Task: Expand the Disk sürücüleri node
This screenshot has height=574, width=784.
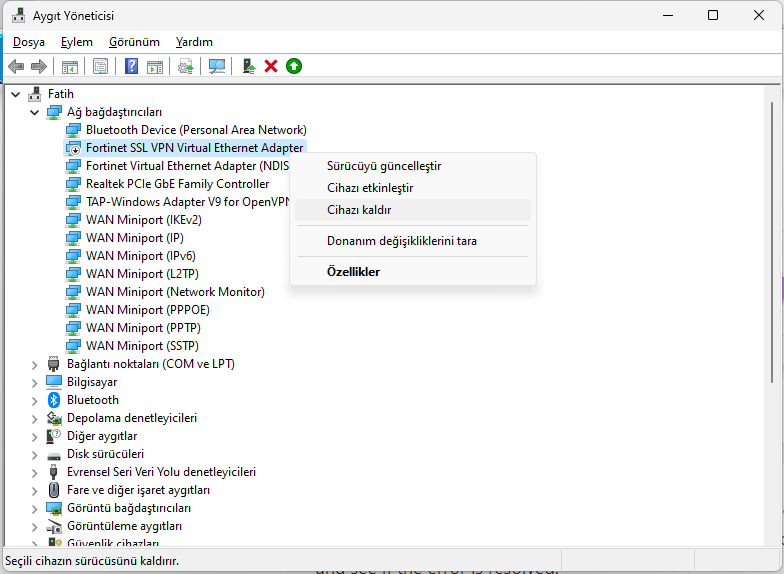Action: 35,454
